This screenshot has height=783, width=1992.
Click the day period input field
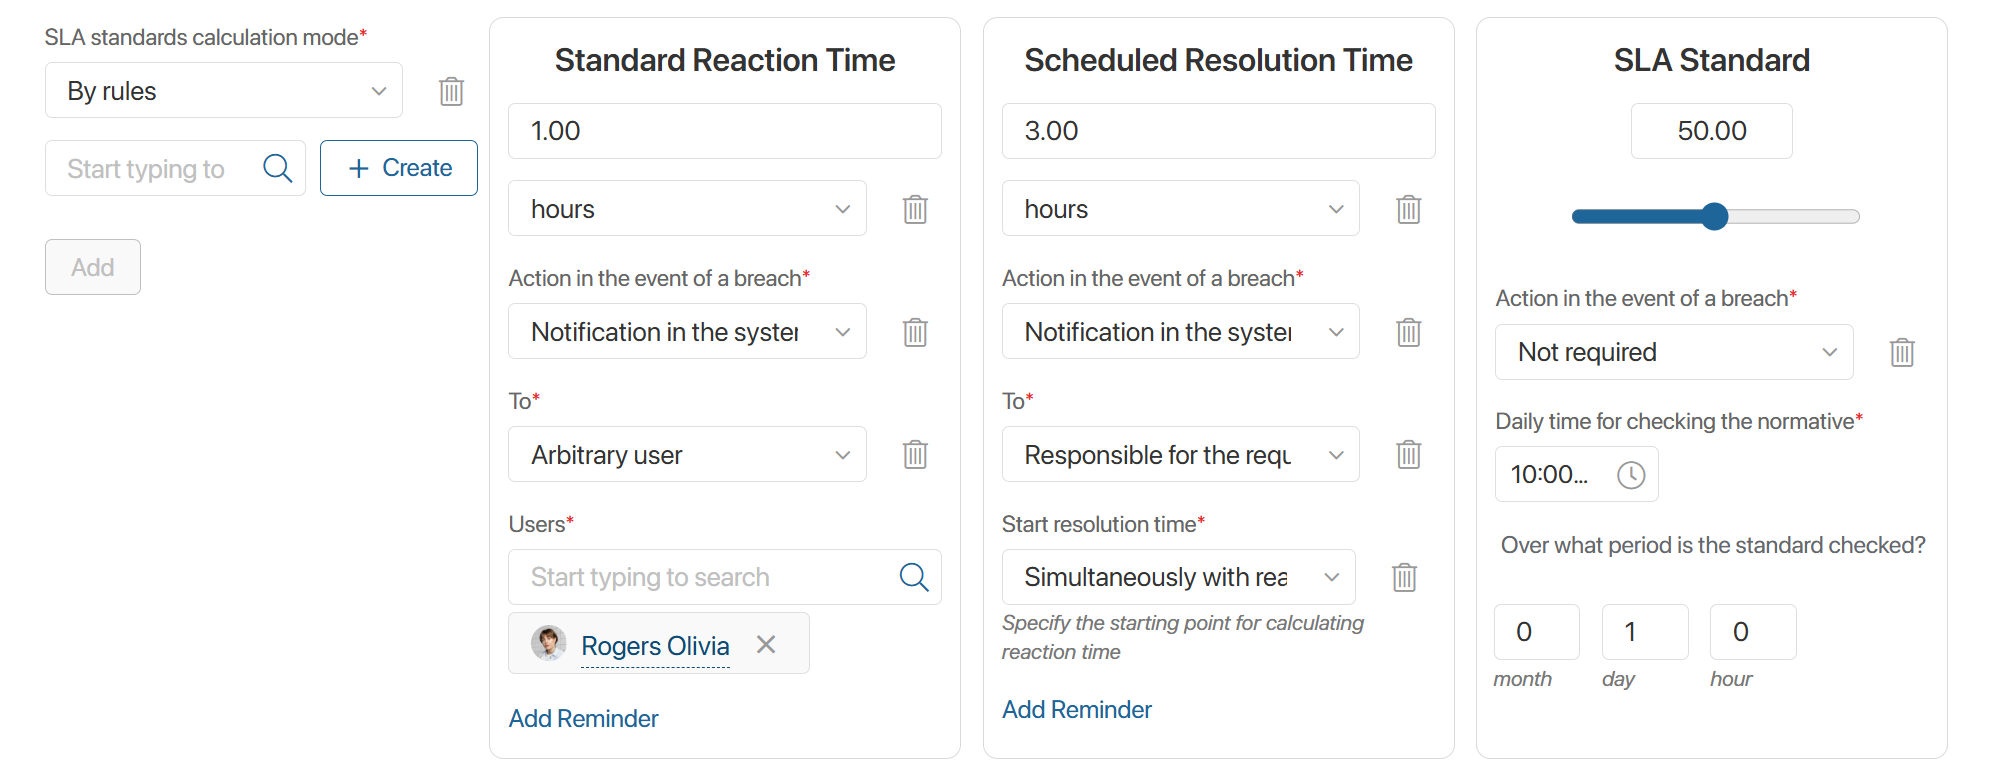[x=1645, y=632]
